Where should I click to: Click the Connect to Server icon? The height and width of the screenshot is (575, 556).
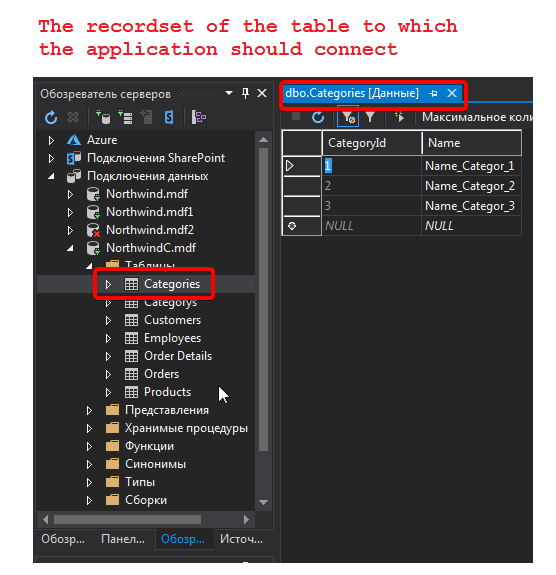tap(125, 117)
